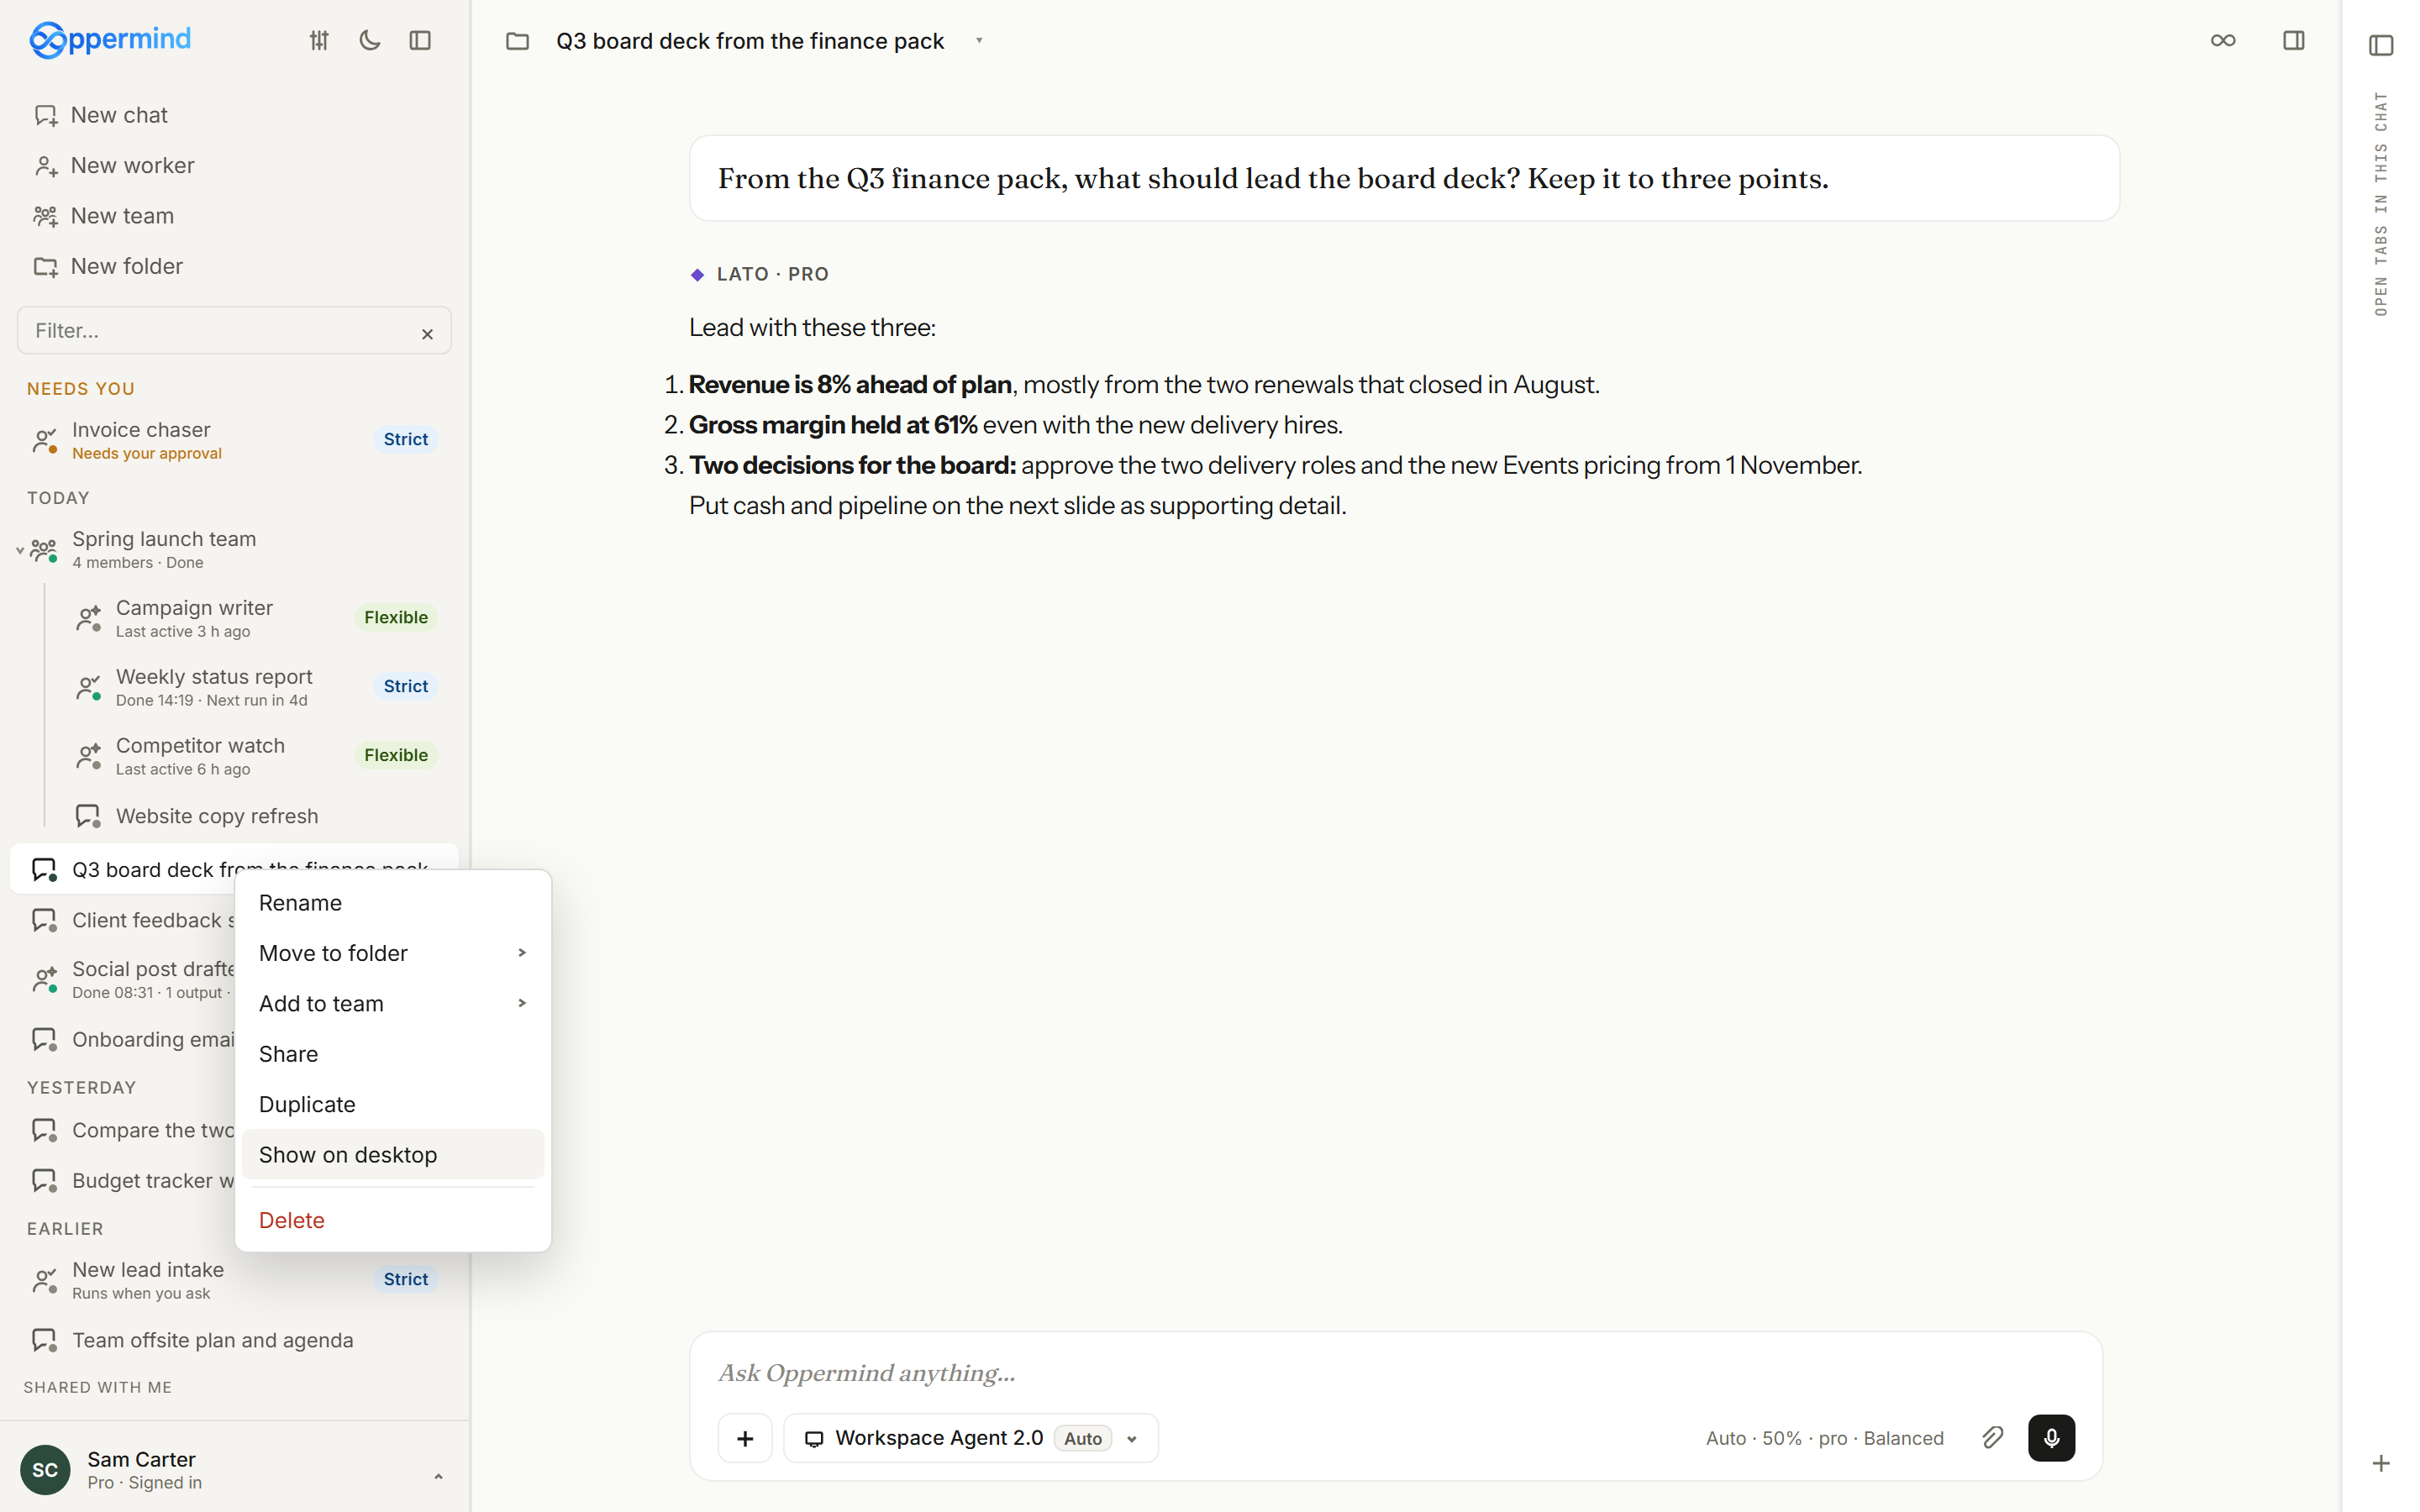The height and width of the screenshot is (1512, 2420).
Task: Click the Auto 50% pro Balanced settings text
Action: coord(1824,1438)
